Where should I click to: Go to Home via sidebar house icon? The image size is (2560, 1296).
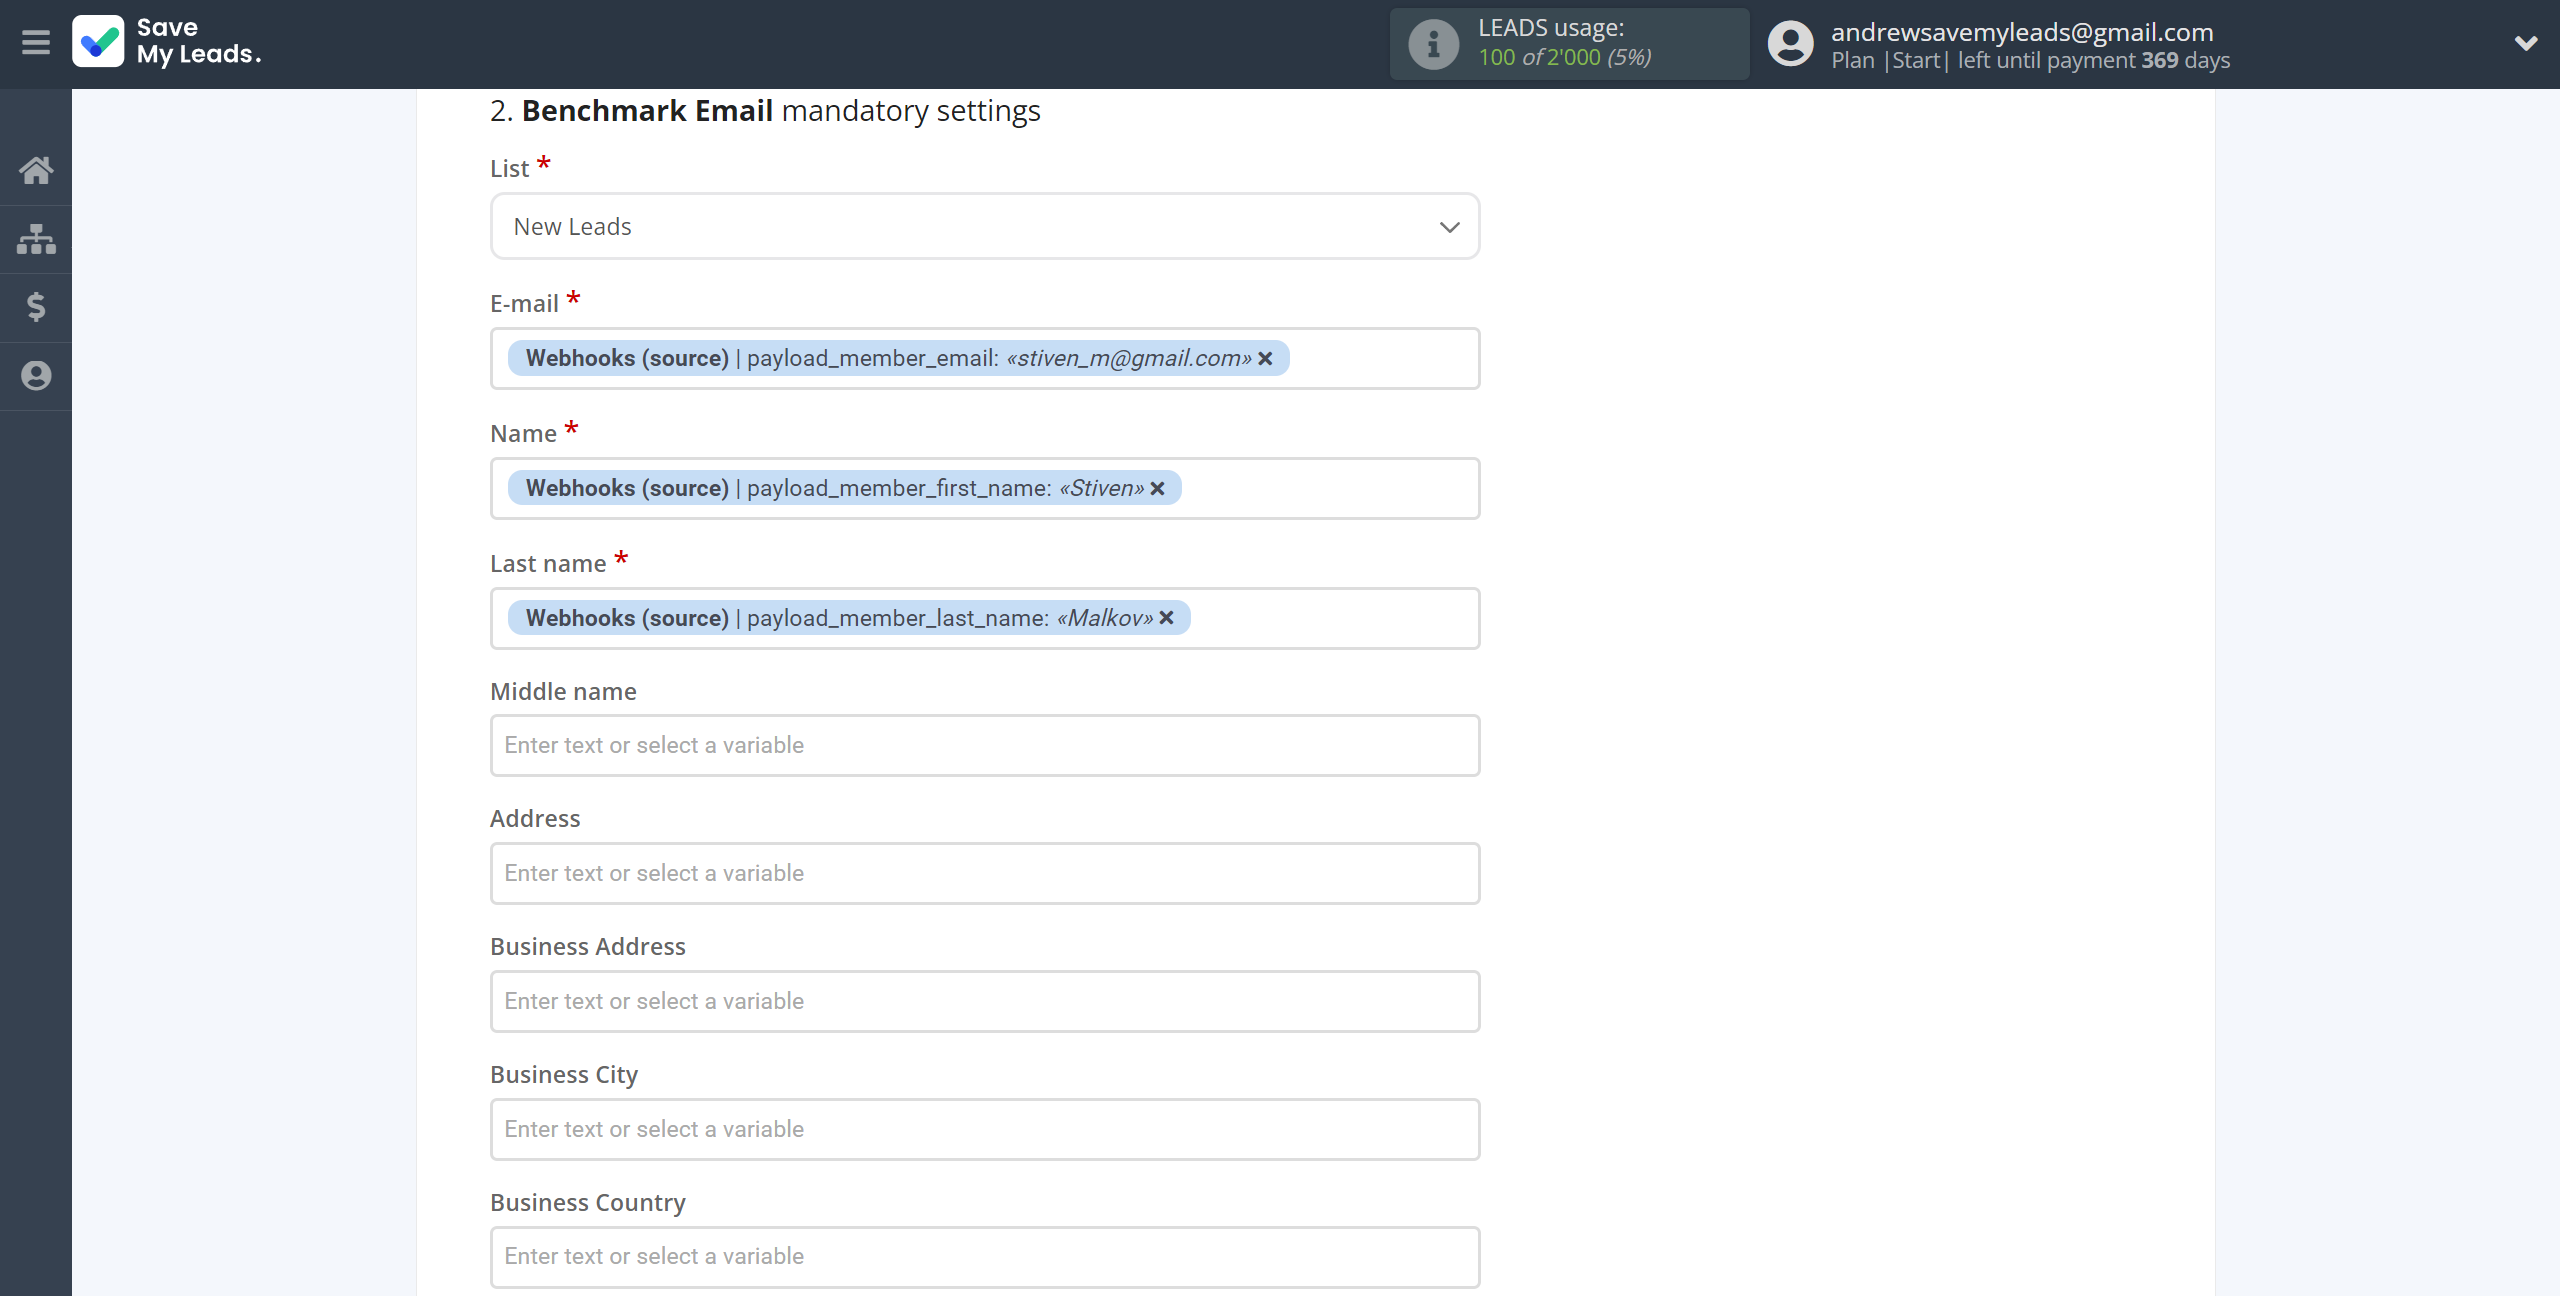pyautogui.click(x=36, y=171)
